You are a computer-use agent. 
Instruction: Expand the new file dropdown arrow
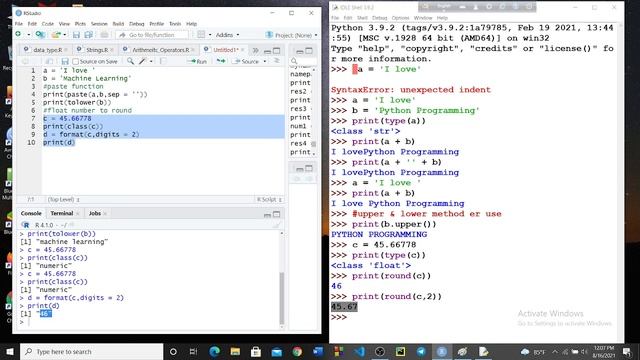29,35
